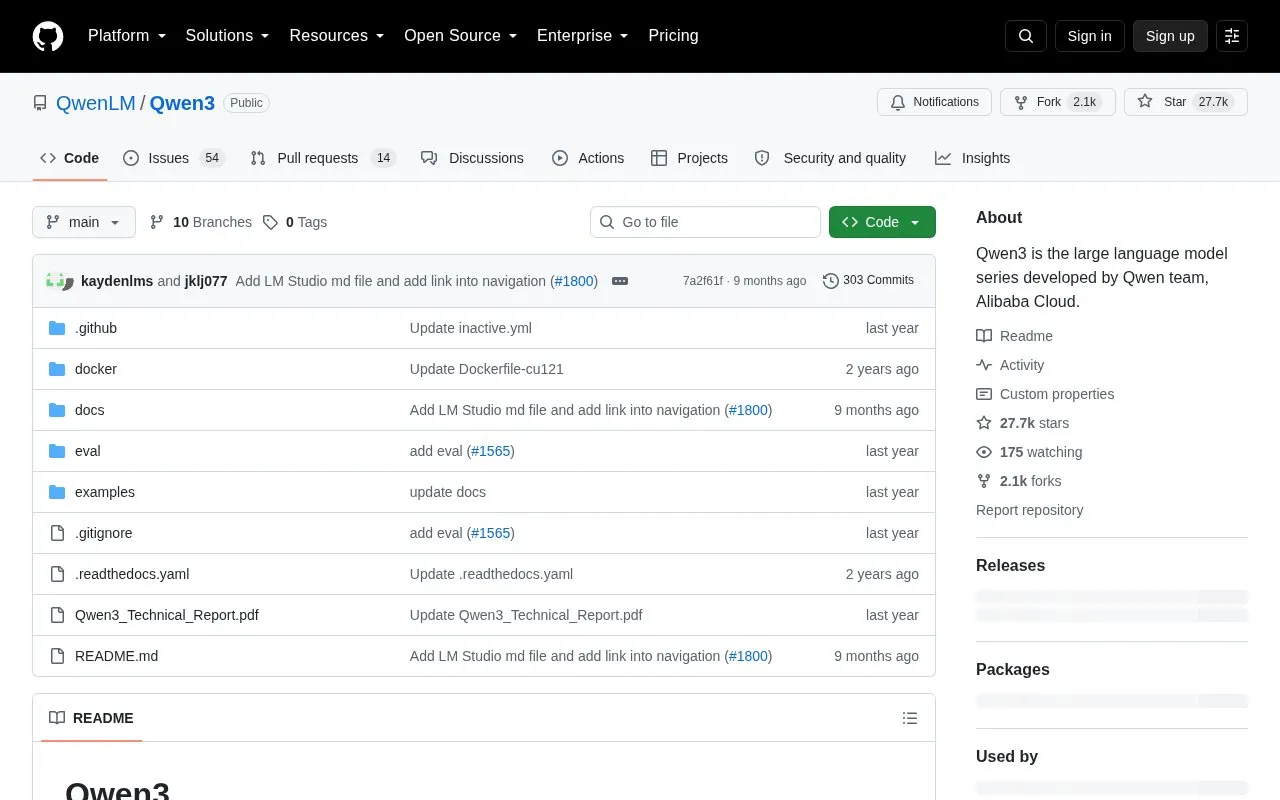The height and width of the screenshot is (800, 1280).
Task: Open the Projects tab
Action: 689,158
